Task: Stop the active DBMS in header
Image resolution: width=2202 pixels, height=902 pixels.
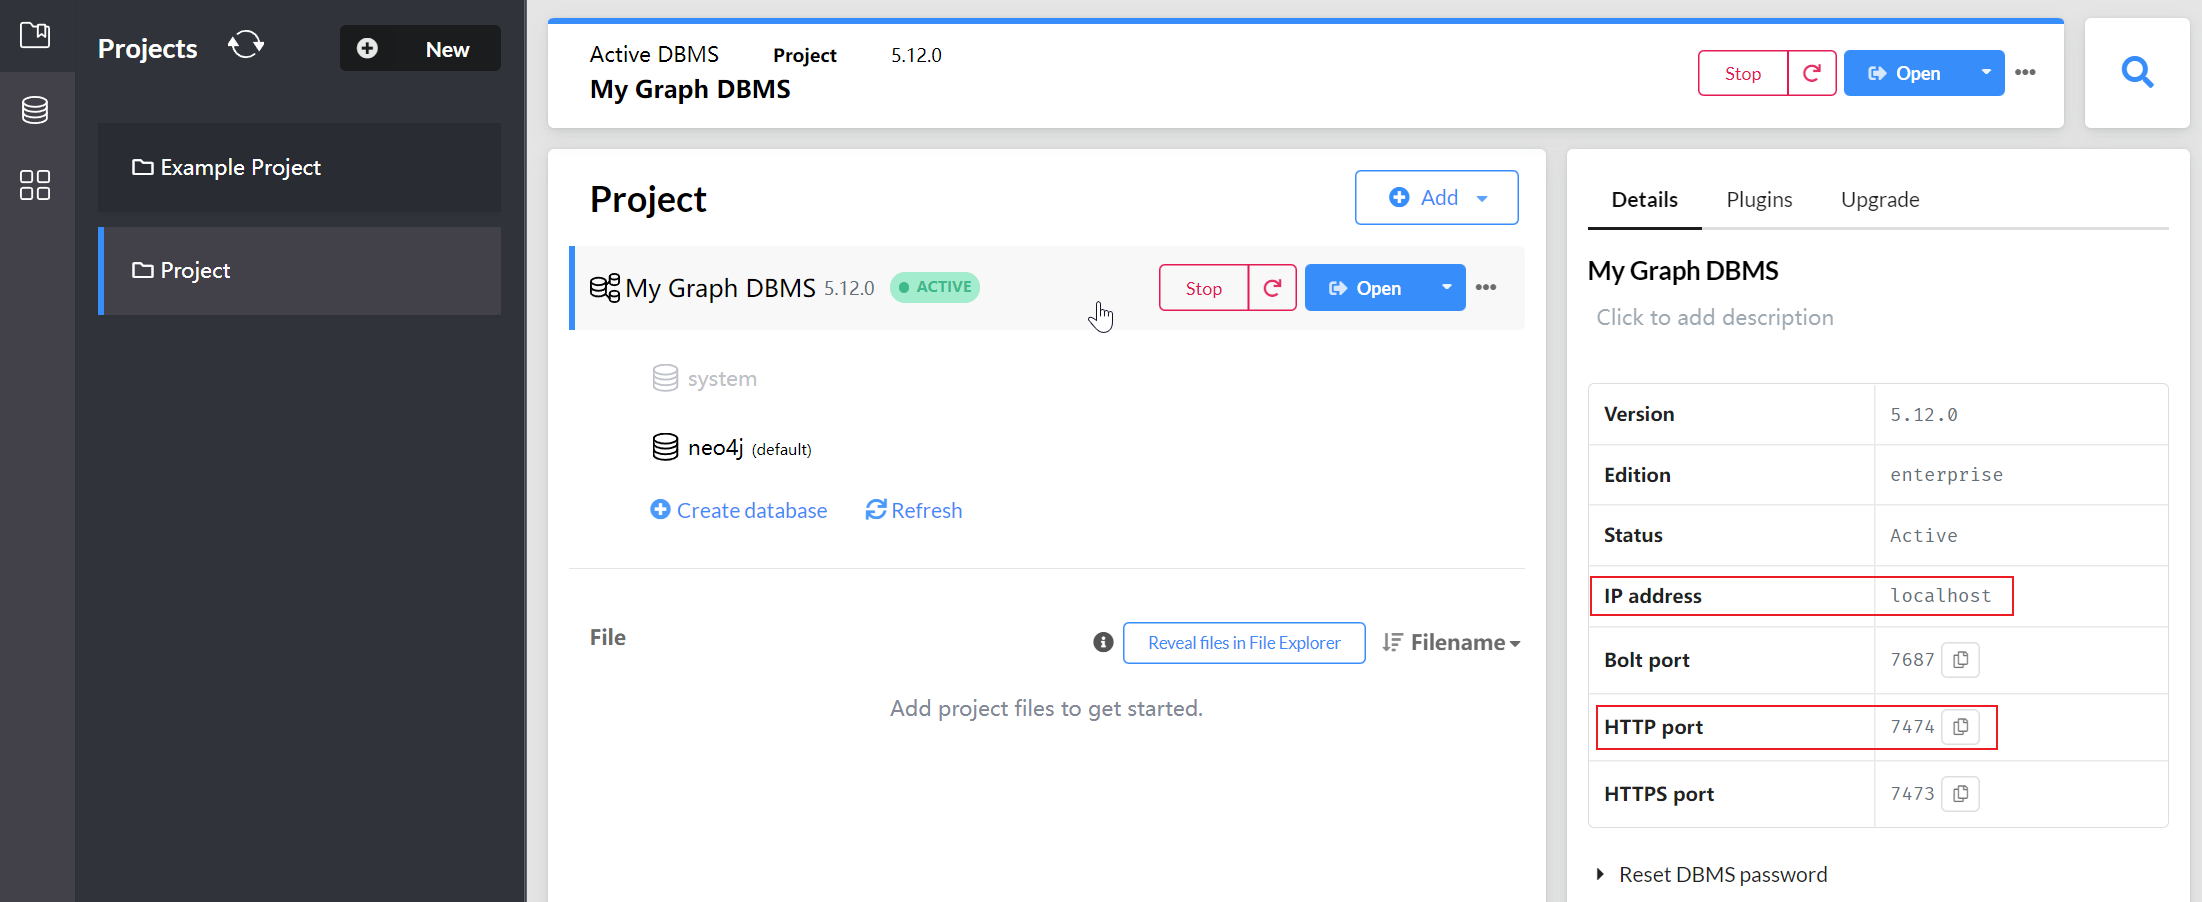Action: point(1743,73)
